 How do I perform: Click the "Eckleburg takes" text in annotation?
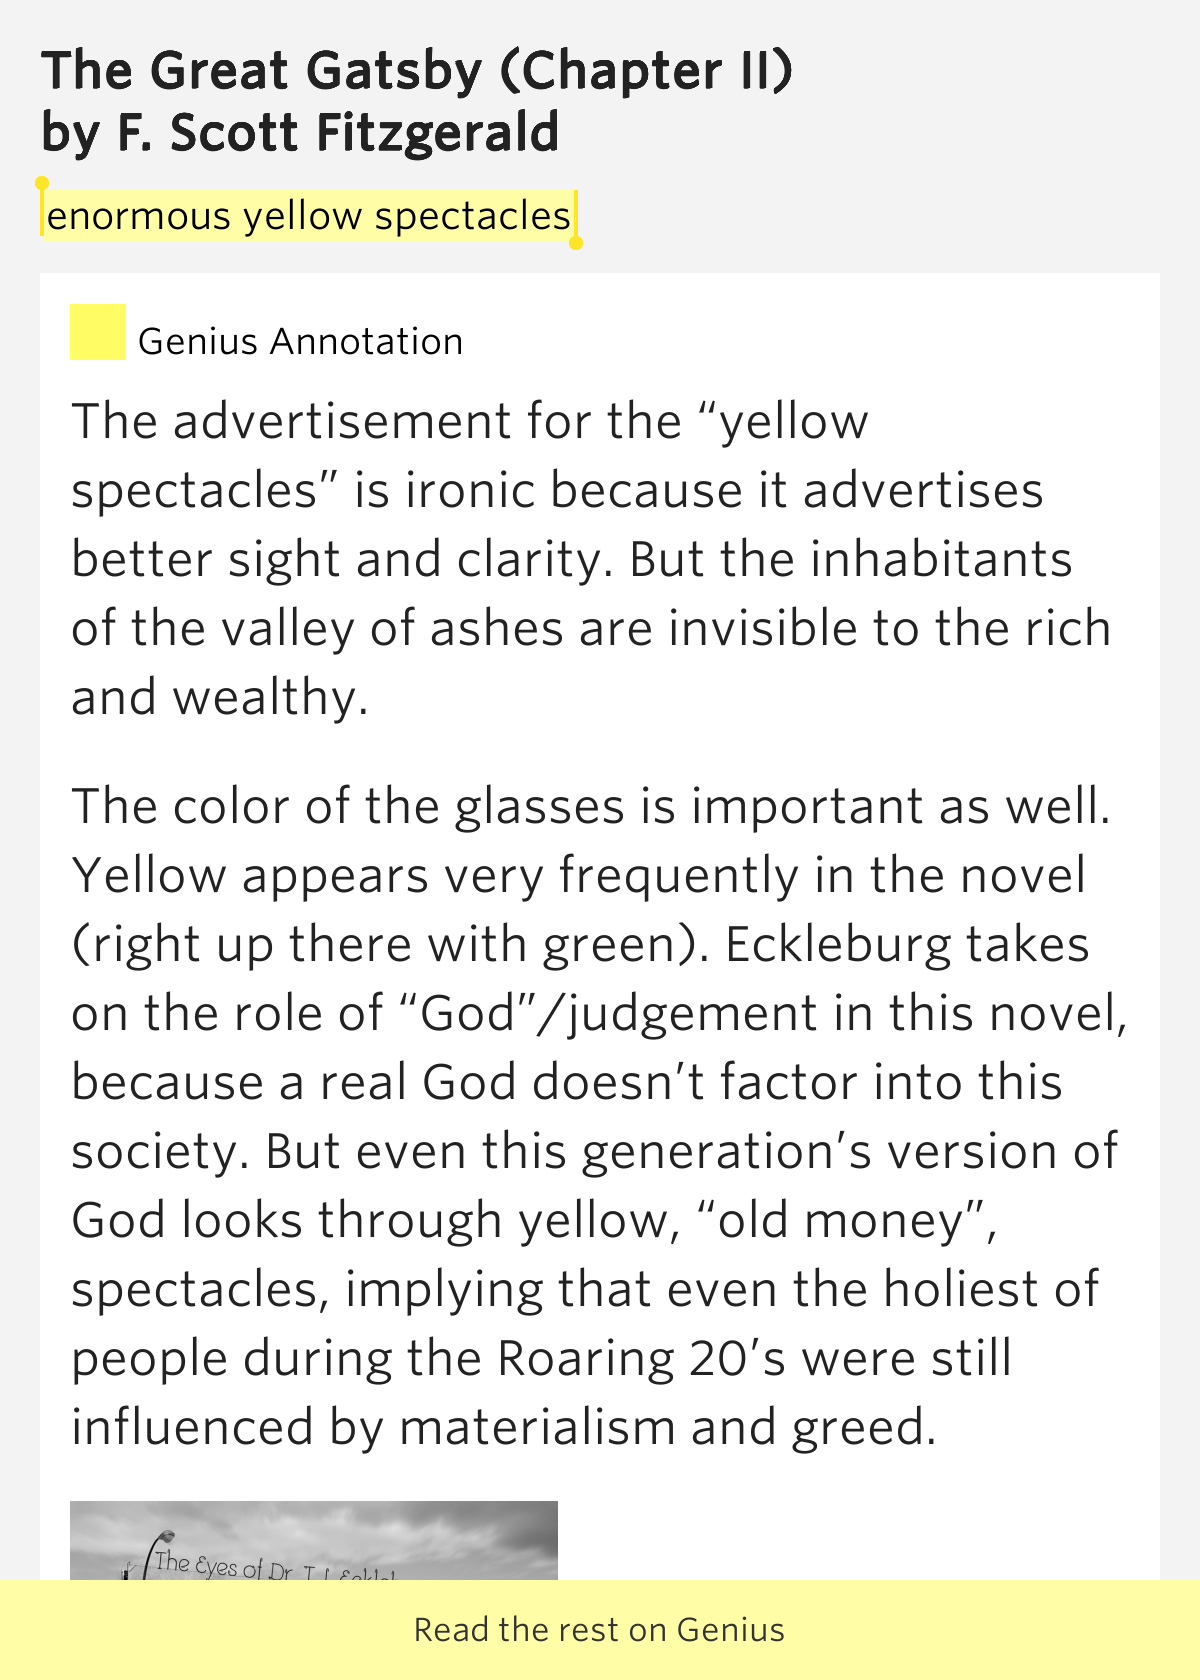(907, 945)
